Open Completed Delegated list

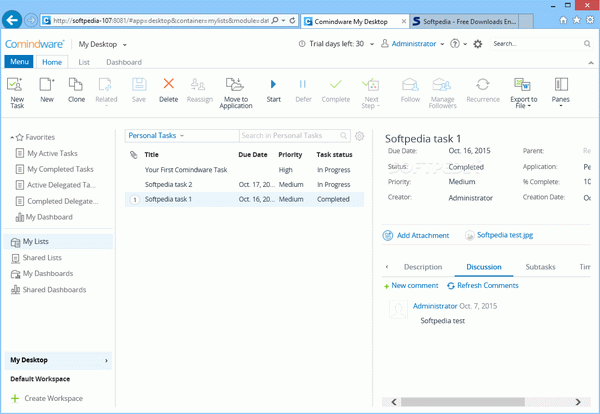coord(57,201)
